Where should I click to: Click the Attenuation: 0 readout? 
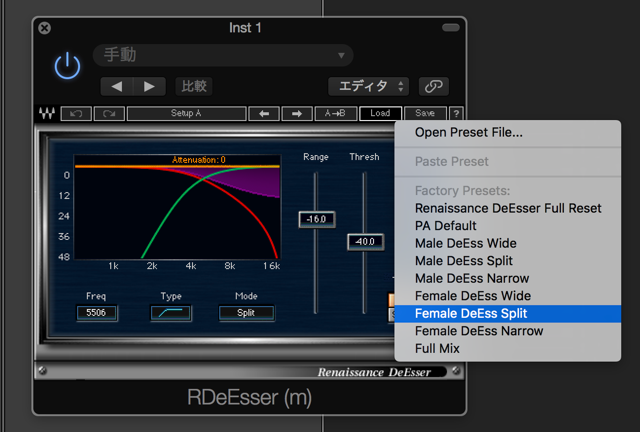coord(199,160)
